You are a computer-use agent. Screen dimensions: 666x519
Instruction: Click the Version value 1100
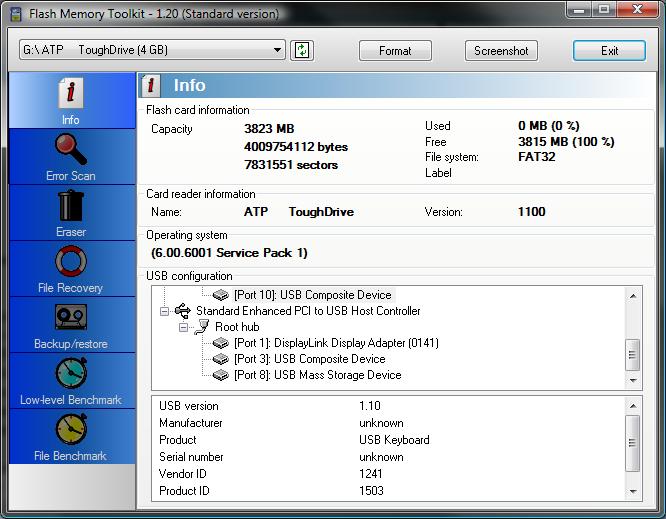[531, 212]
